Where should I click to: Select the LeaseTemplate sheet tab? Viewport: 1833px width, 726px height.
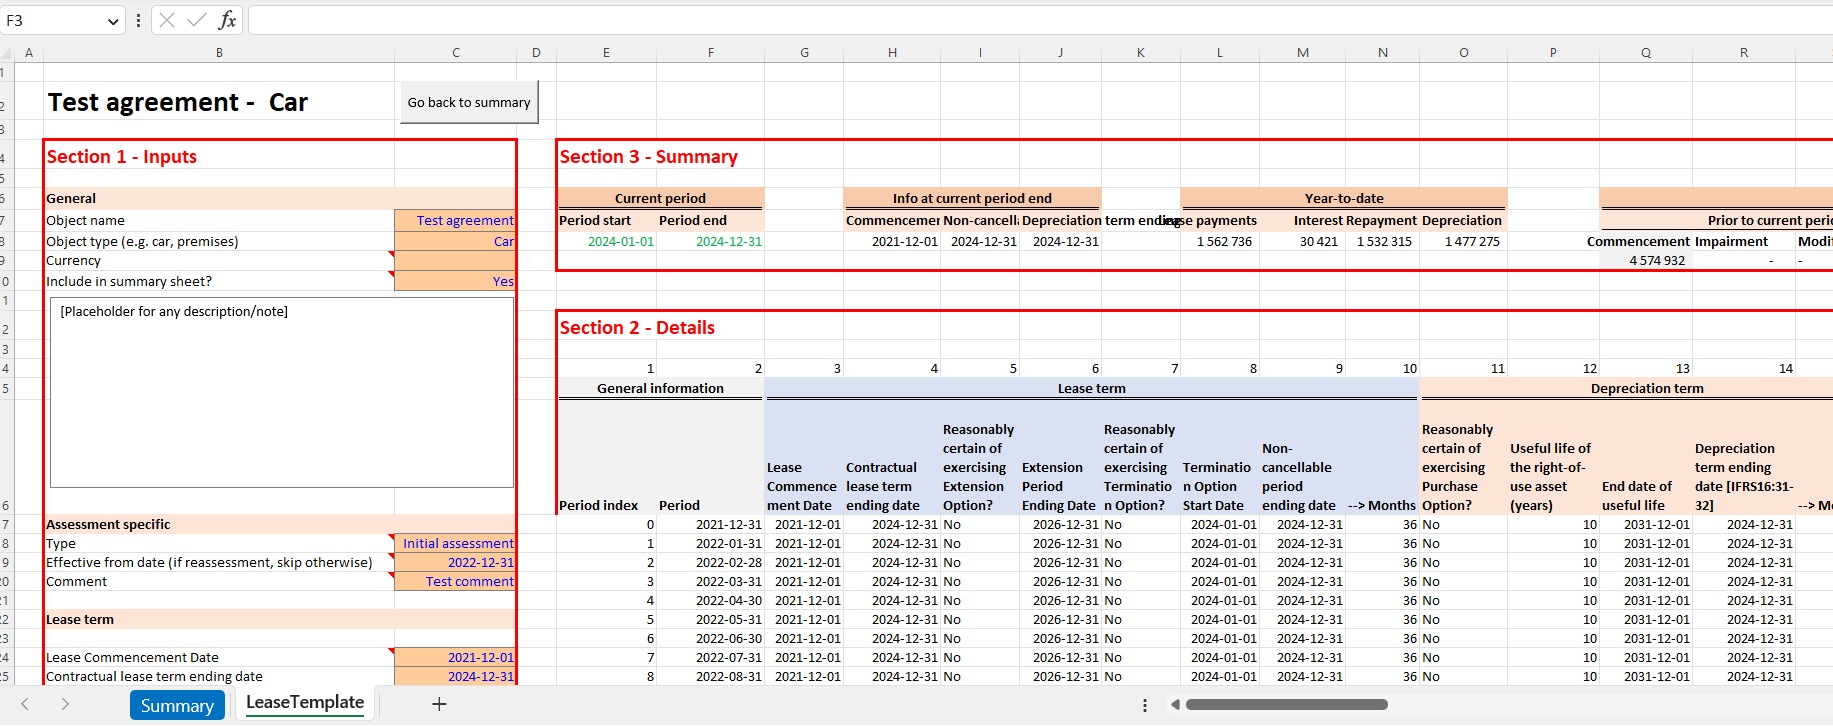[x=305, y=702]
